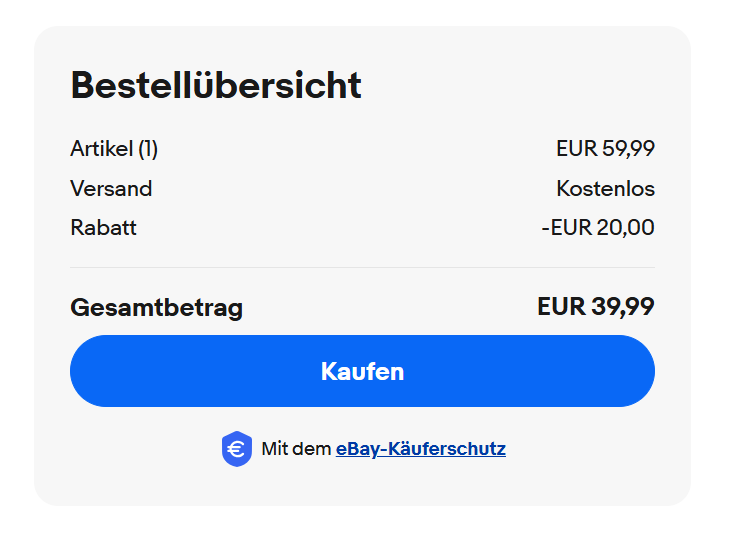729x551 pixels.
Task: Click the discount amount -EUR 20,00
Action: click(598, 227)
